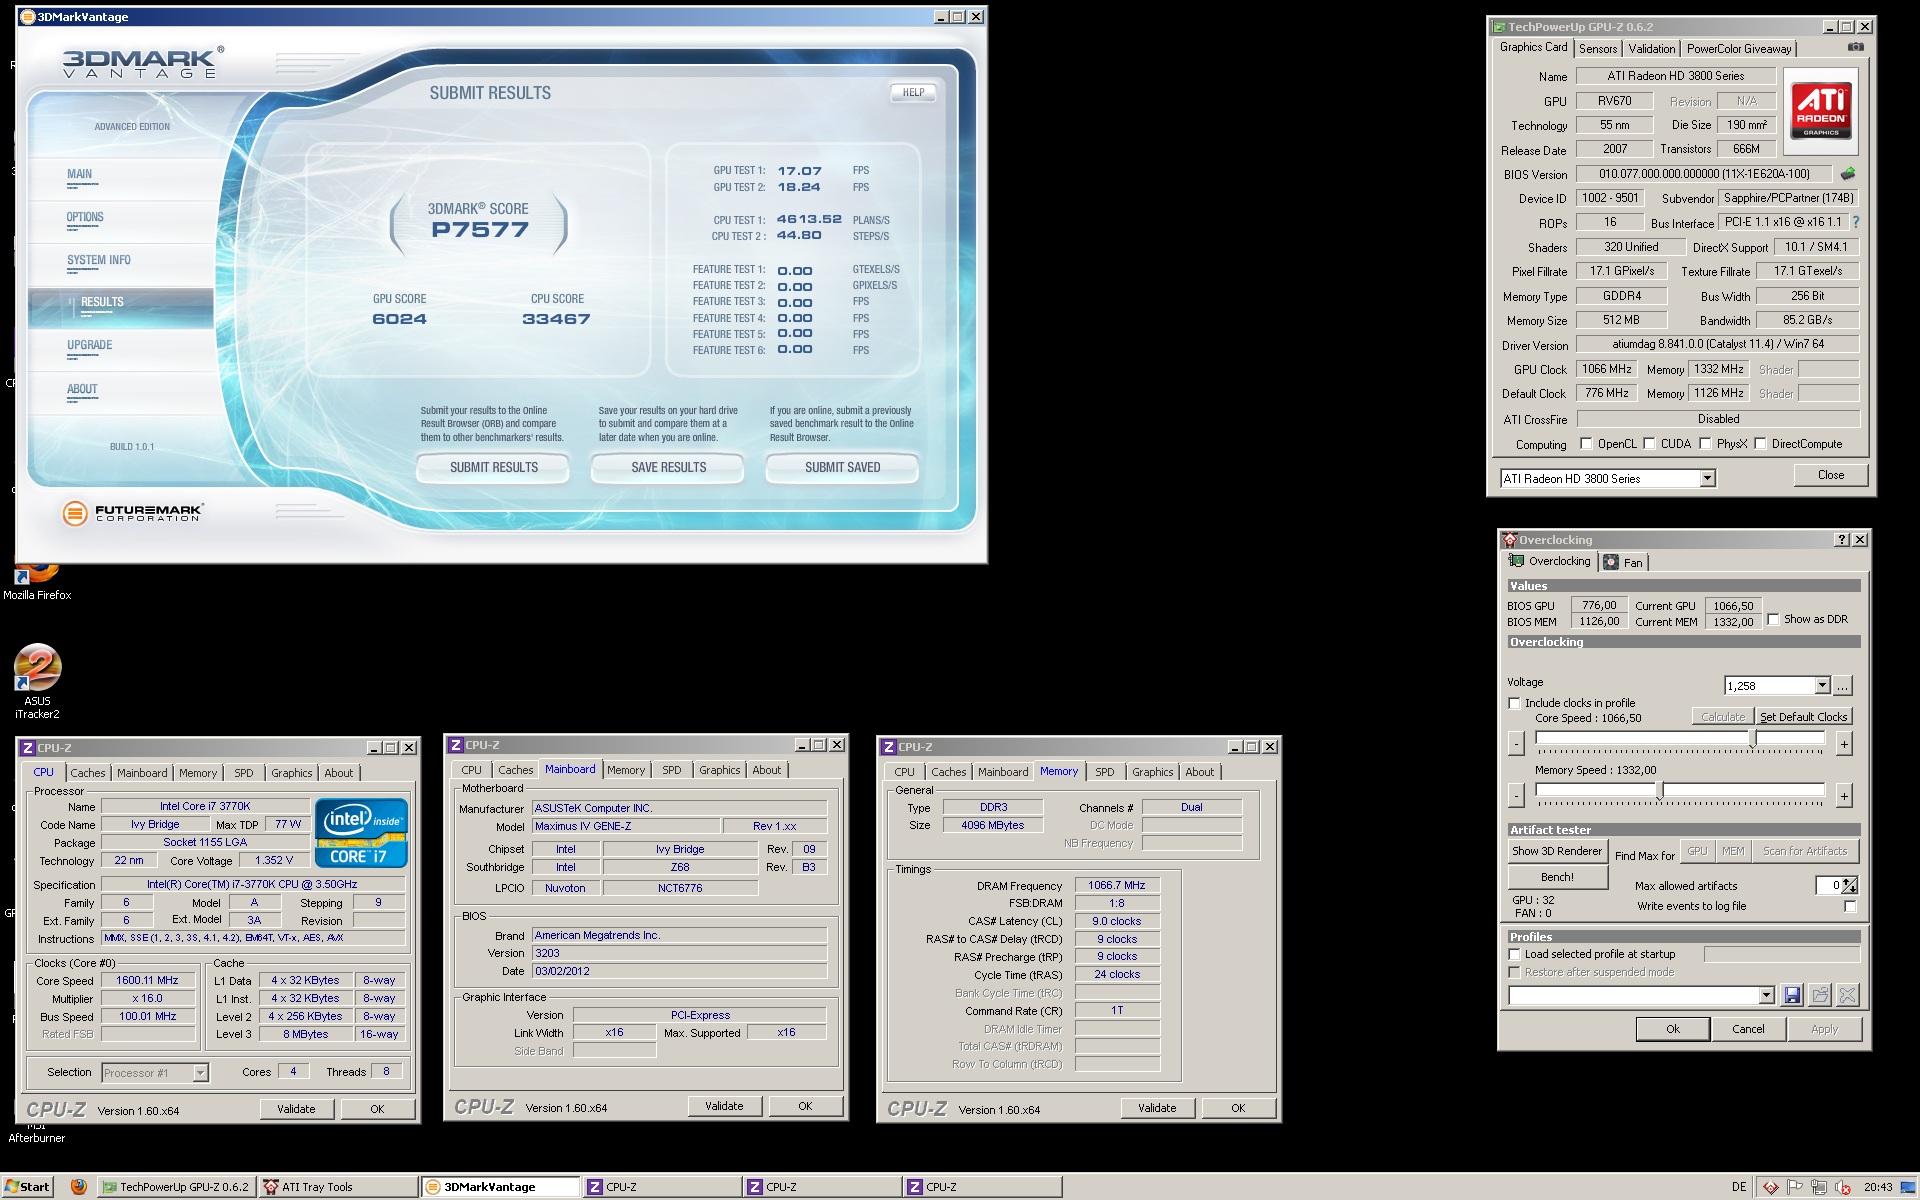This screenshot has height=1200, width=1920.
Task: Click the Show 3D Renderer button
Action: tap(1557, 851)
